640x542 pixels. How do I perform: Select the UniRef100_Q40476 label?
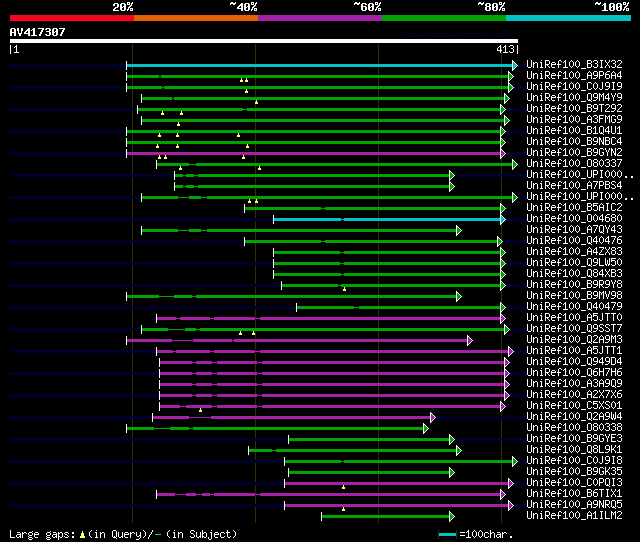tap(574, 241)
